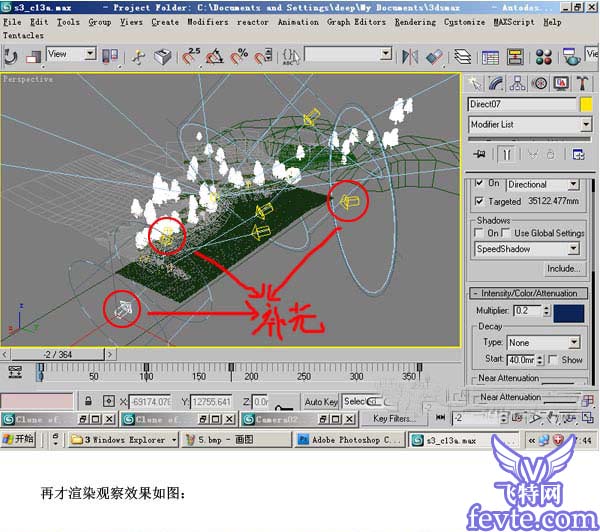
Task: Click the Pin Stack icon
Action: [479, 154]
